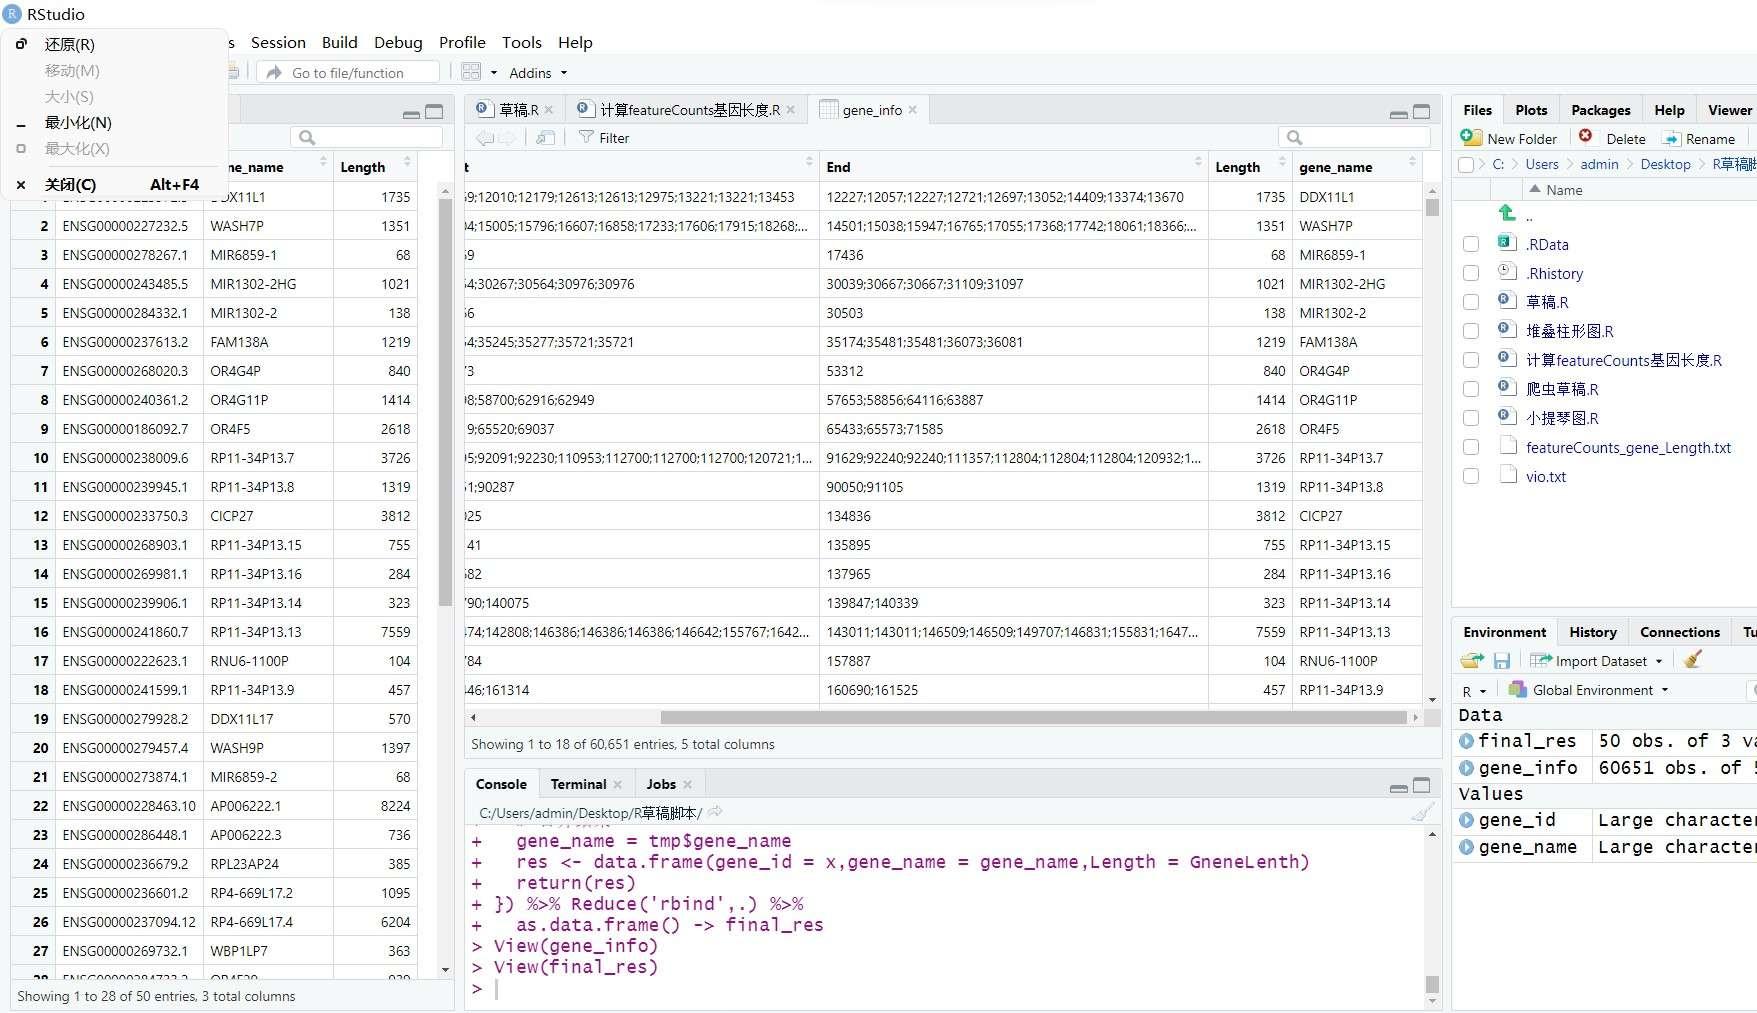Viewport: 1757px width, 1013px height.
Task: Click the Go to file/function search box
Action: [348, 72]
